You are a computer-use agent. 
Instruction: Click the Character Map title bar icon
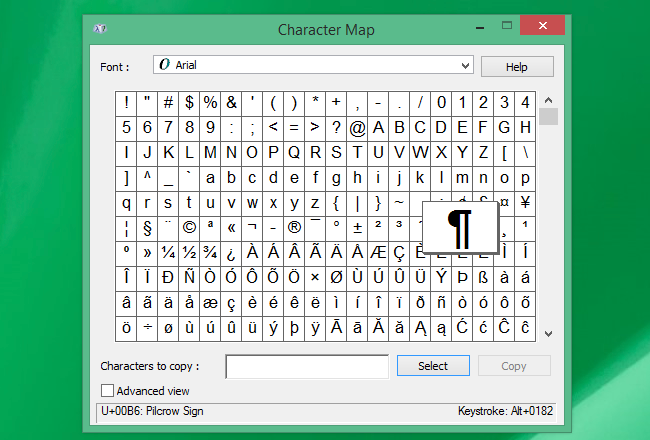click(x=102, y=30)
